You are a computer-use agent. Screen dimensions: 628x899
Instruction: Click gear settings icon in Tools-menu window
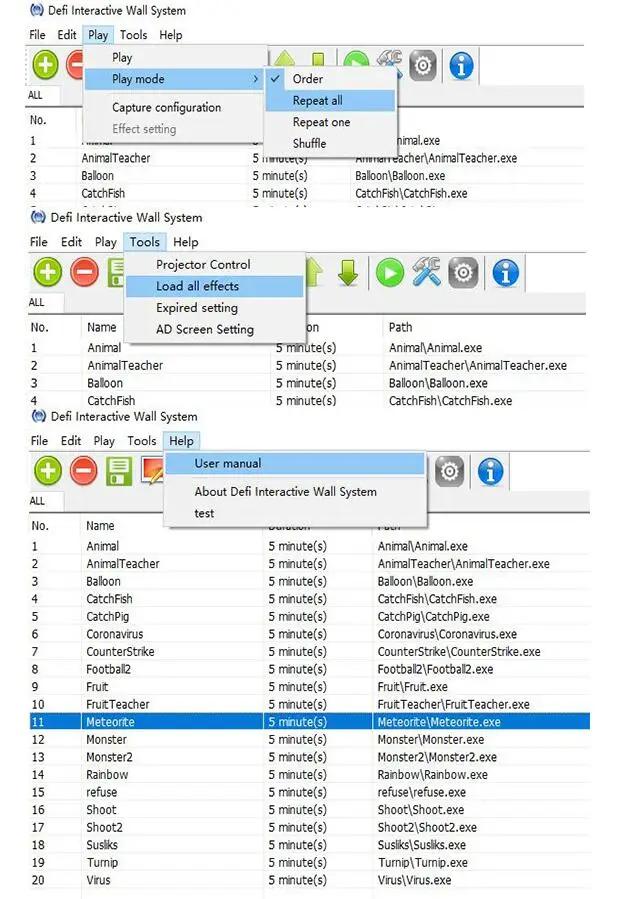(x=463, y=272)
